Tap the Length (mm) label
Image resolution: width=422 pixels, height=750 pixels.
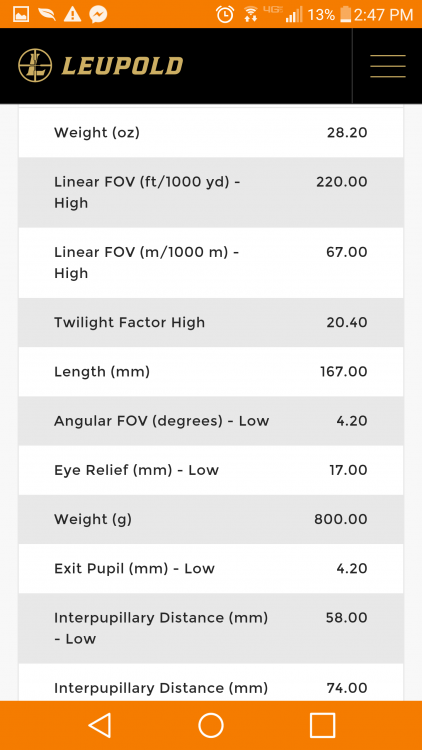(102, 372)
